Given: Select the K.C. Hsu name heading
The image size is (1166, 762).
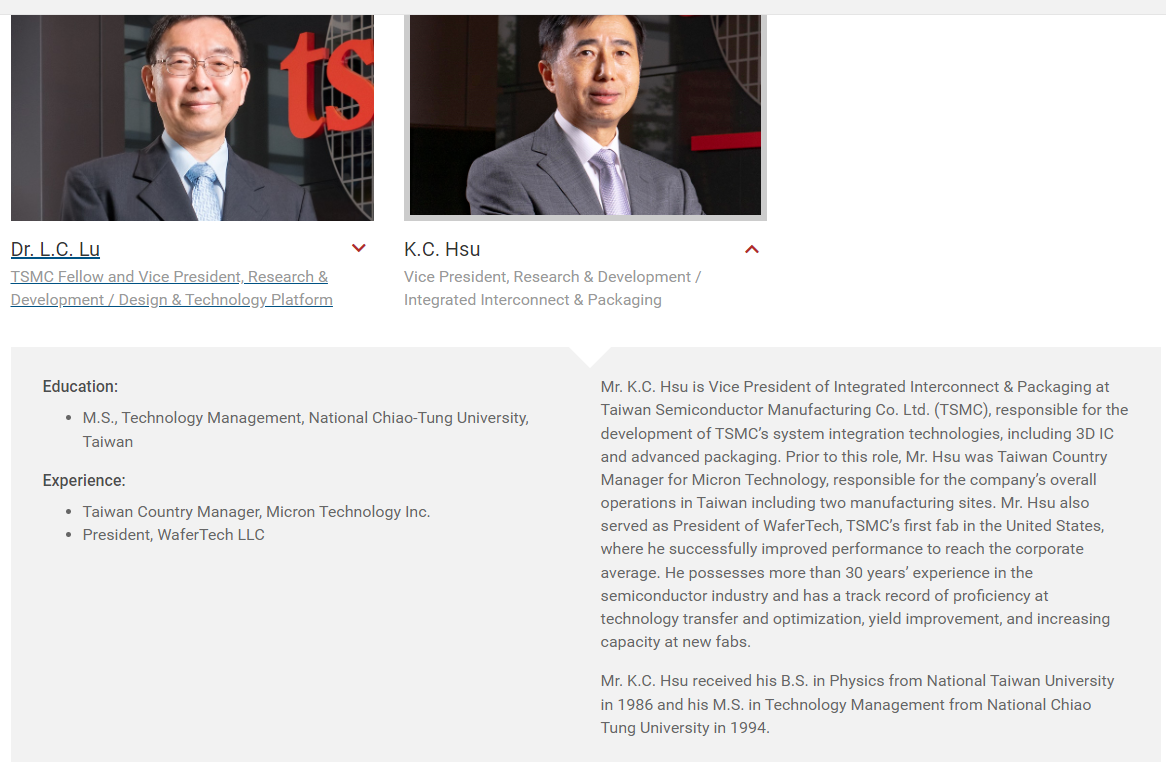Looking at the screenshot, I should point(442,249).
